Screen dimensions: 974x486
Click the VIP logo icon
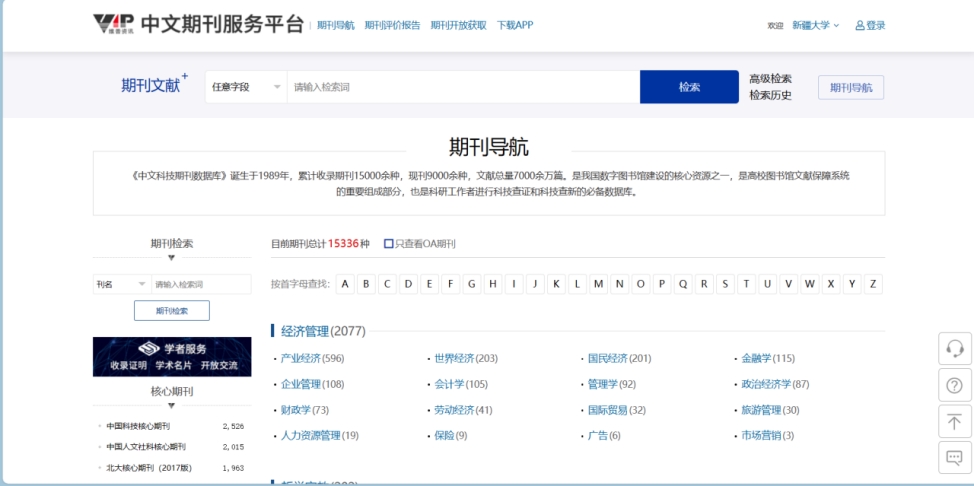114,25
